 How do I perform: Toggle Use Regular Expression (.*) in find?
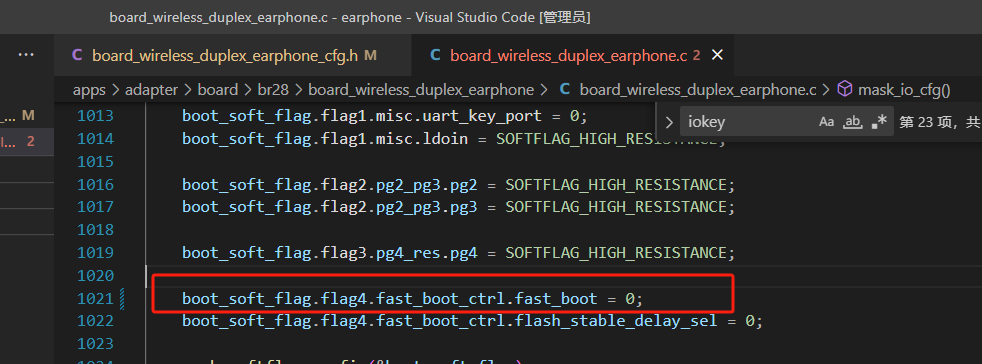click(x=879, y=122)
